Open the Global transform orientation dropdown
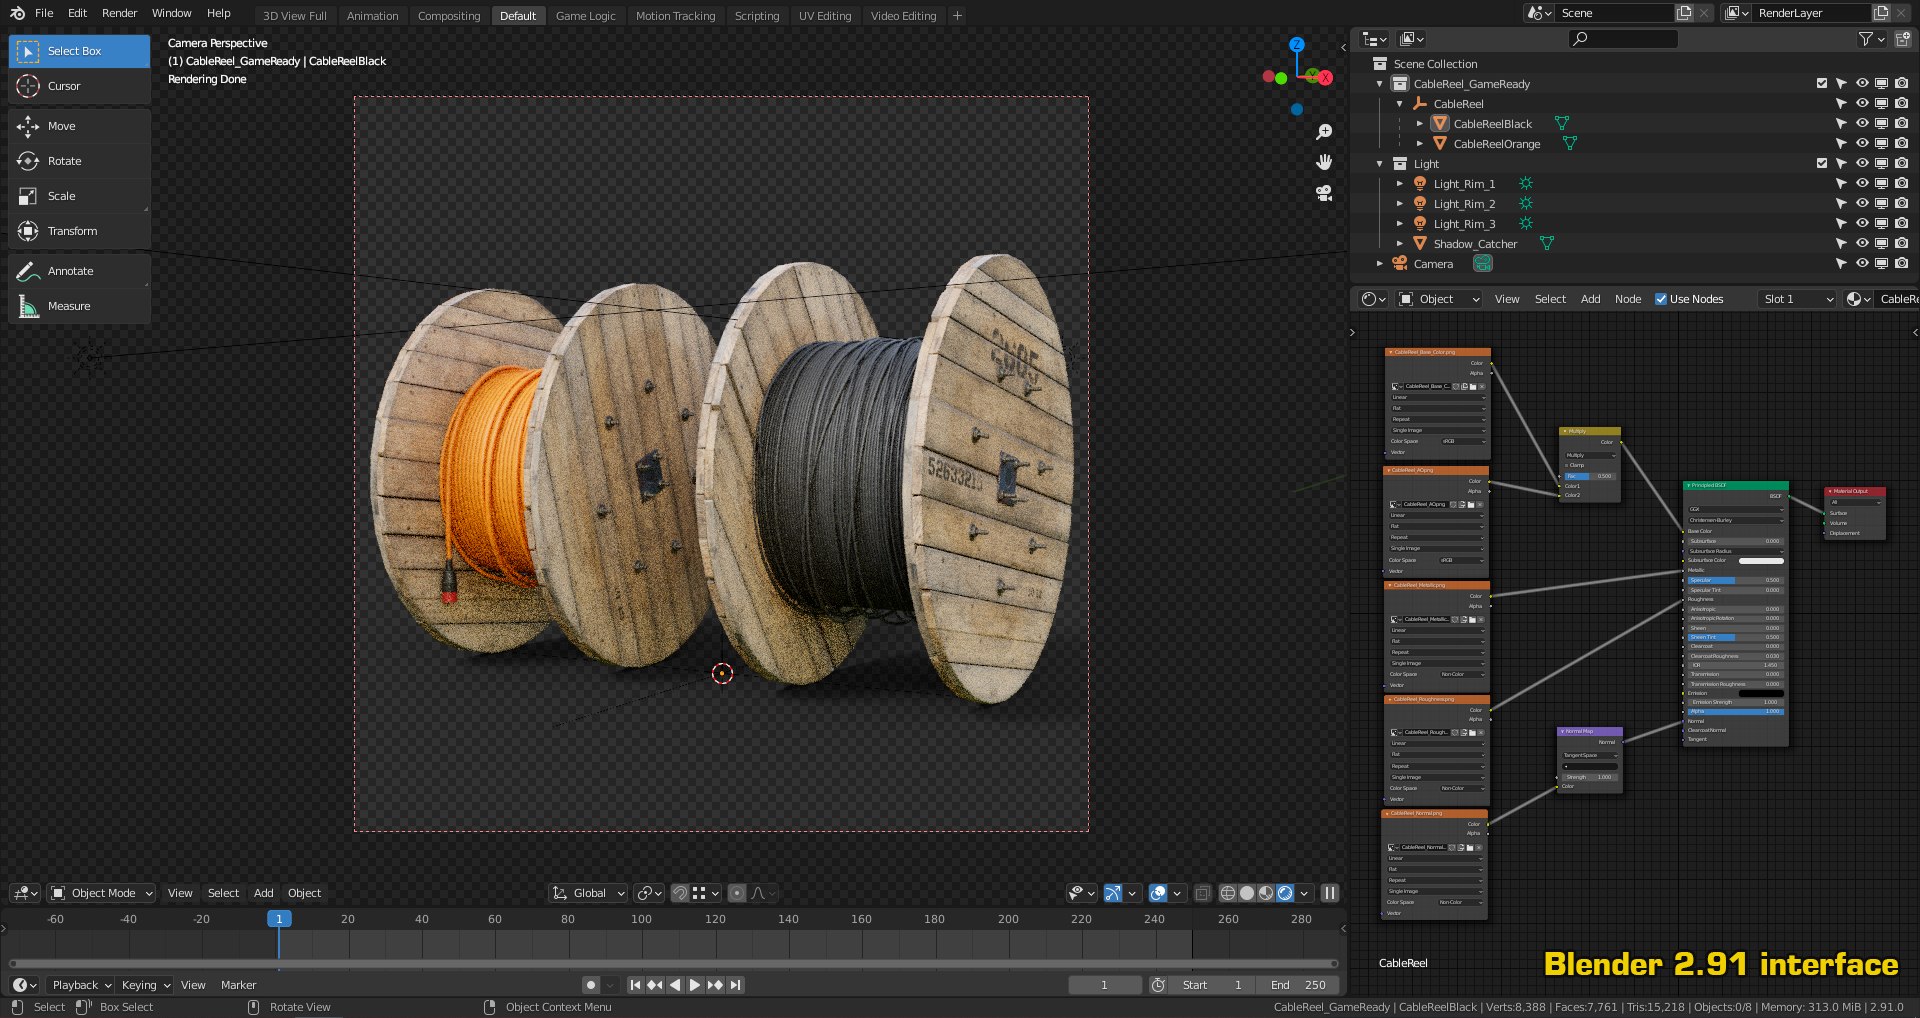Image resolution: width=1920 pixels, height=1018 pixels. coord(588,893)
